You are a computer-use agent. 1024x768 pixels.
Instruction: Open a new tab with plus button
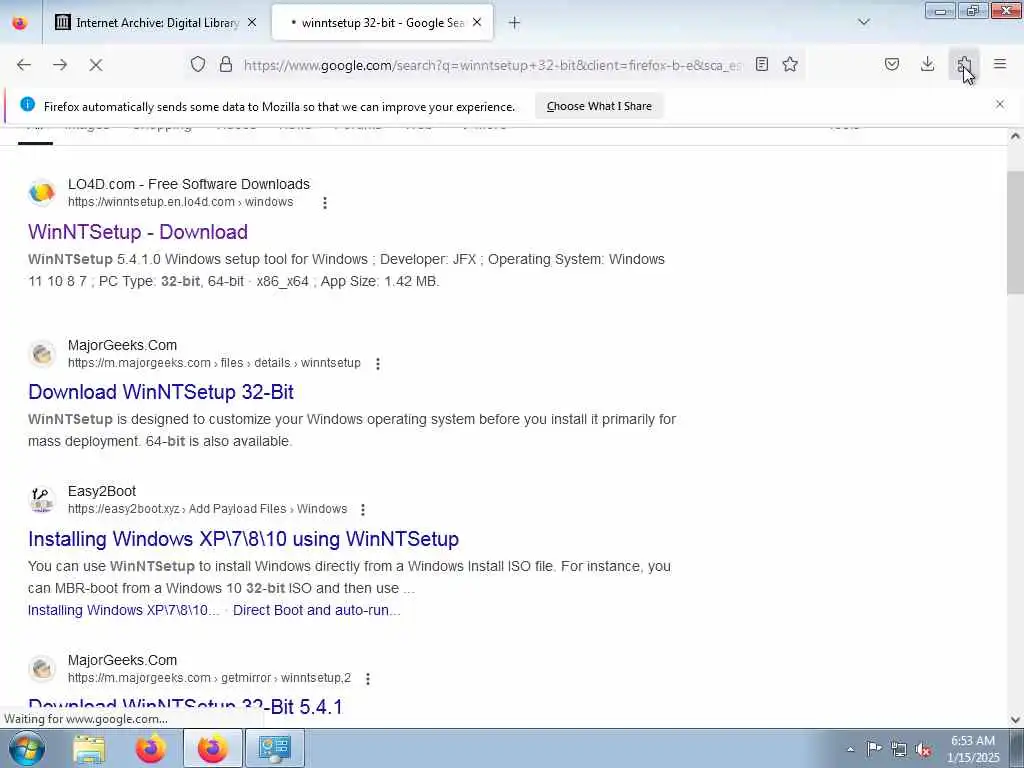pyautogui.click(x=515, y=23)
